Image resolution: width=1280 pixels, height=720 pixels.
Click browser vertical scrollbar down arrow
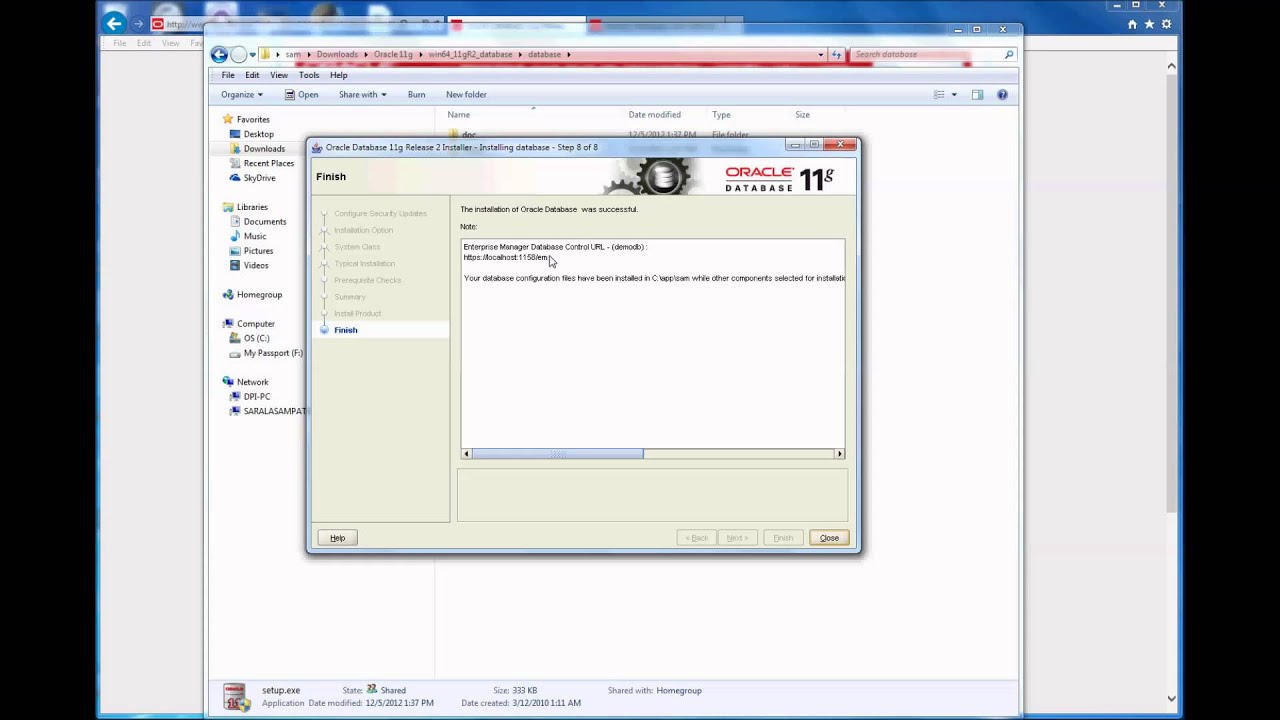pyautogui.click(x=1172, y=698)
